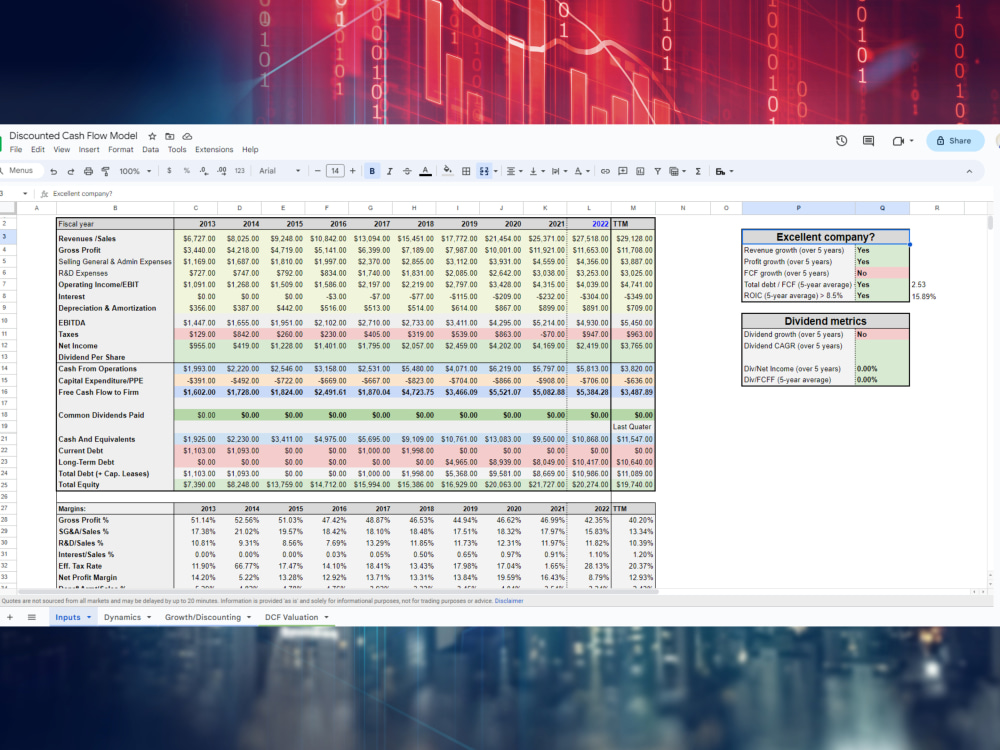Open the Data menu
The image size is (1000, 750).
tap(151, 149)
